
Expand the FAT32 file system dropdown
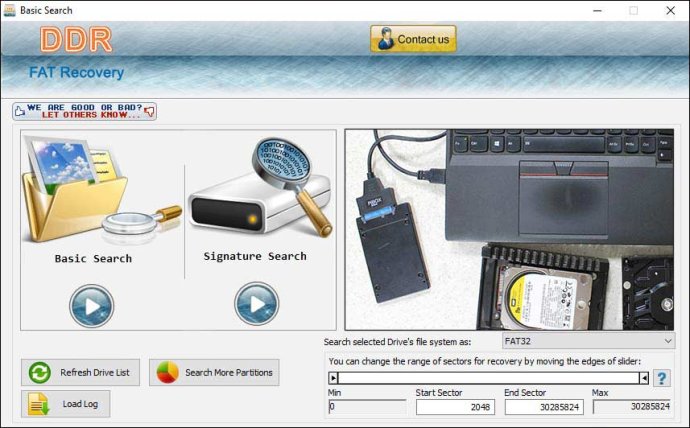[588, 341]
